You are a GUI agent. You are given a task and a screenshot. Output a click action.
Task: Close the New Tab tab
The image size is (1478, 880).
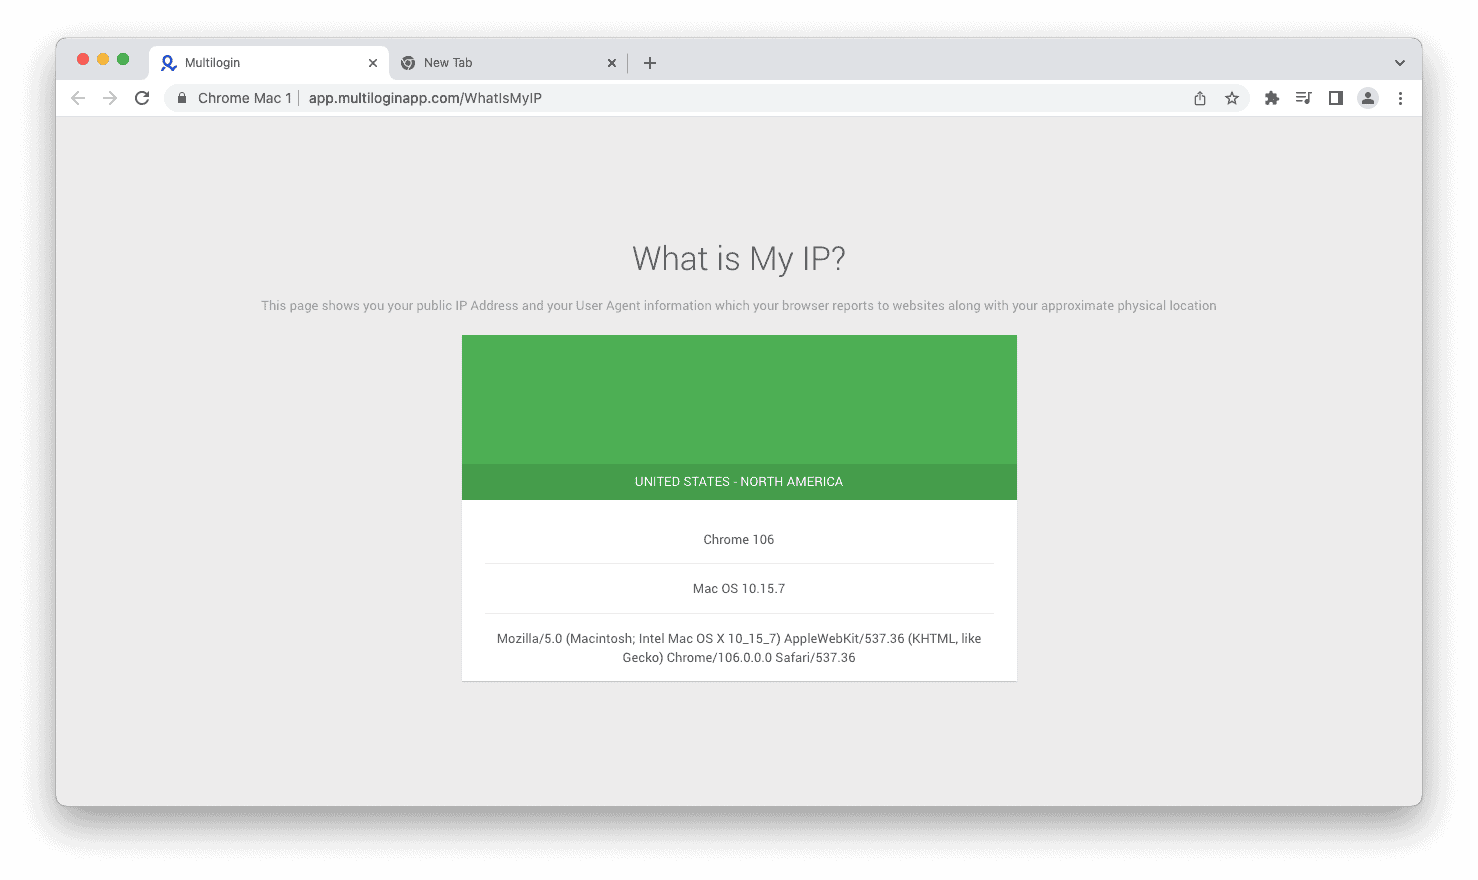[x=612, y=62]
